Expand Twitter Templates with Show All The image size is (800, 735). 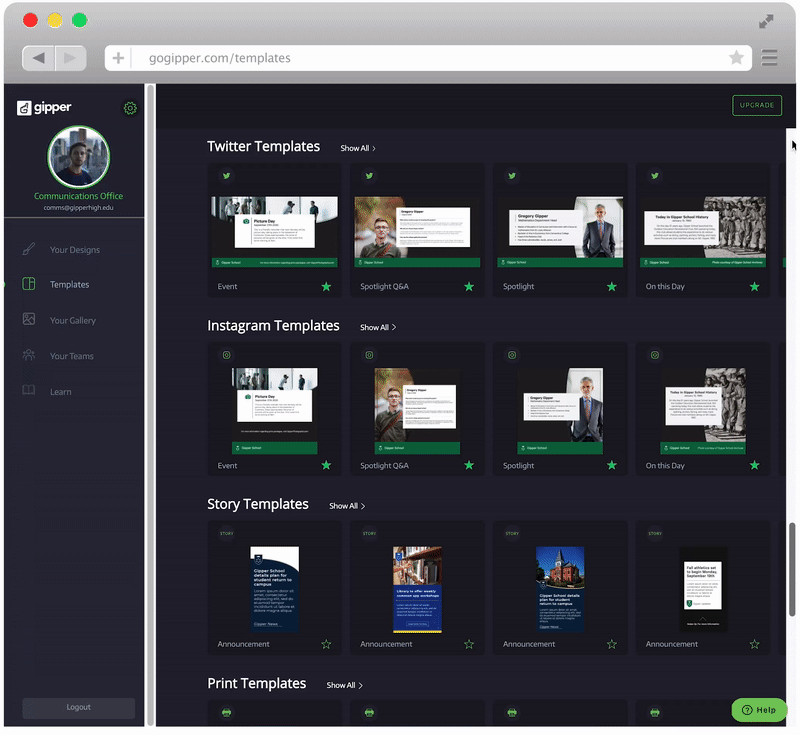[x=358, y=148]
